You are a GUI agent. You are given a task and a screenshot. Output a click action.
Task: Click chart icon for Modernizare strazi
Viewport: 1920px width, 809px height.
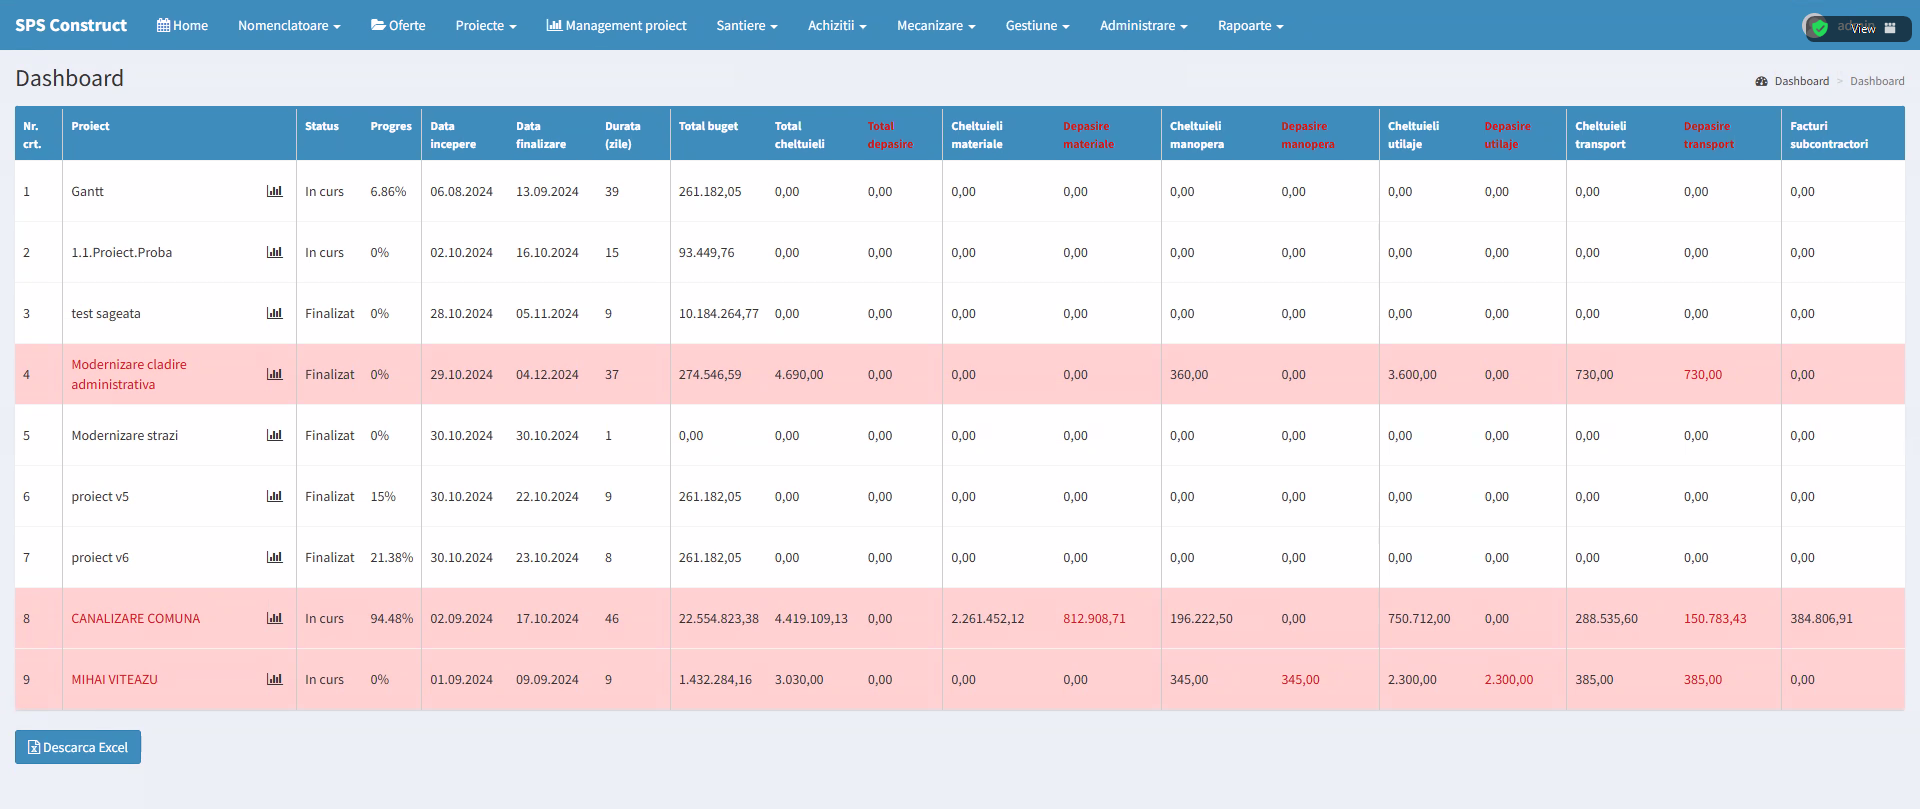pos(274,435)
